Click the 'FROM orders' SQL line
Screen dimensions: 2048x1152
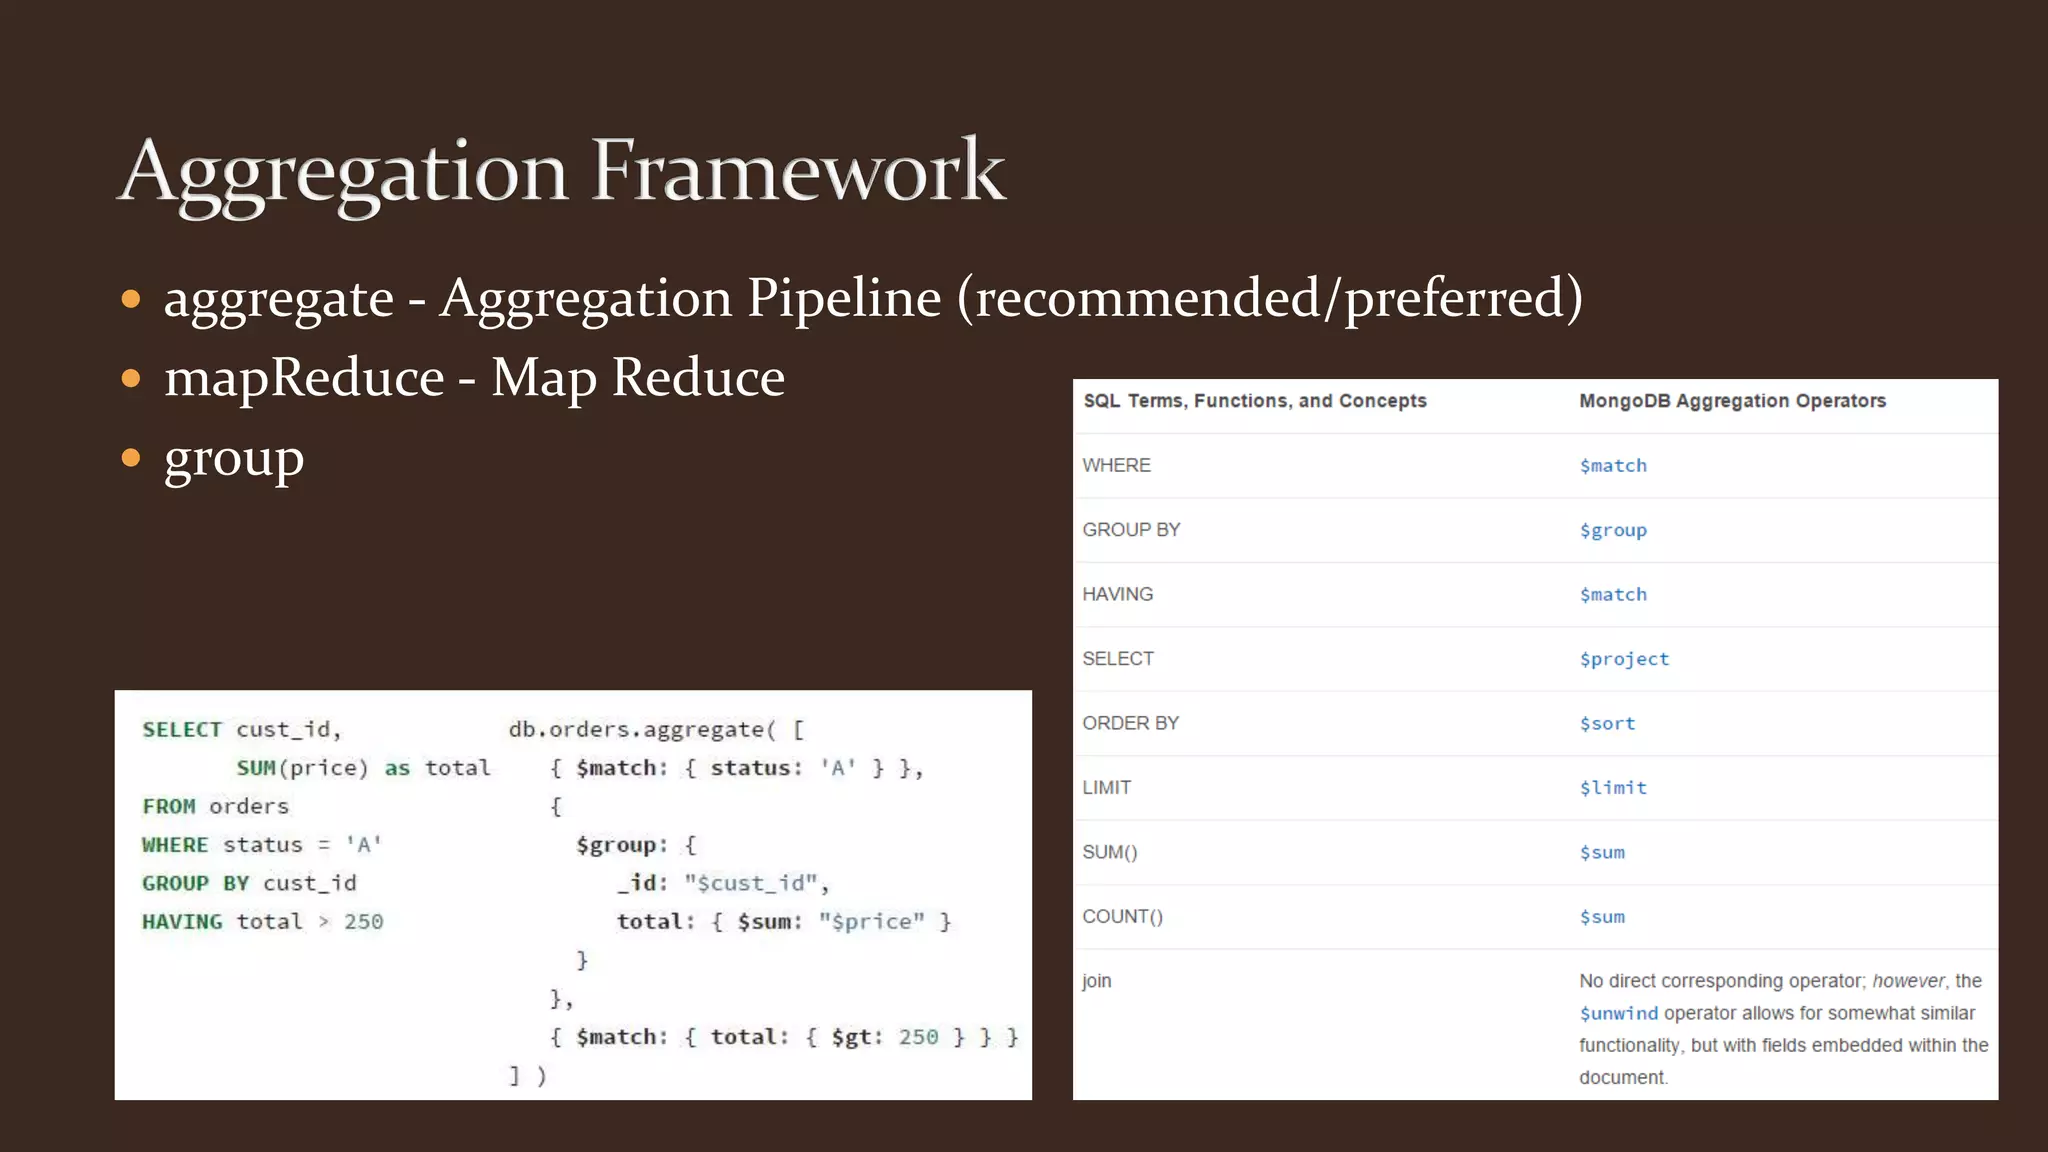click(215, 806)
